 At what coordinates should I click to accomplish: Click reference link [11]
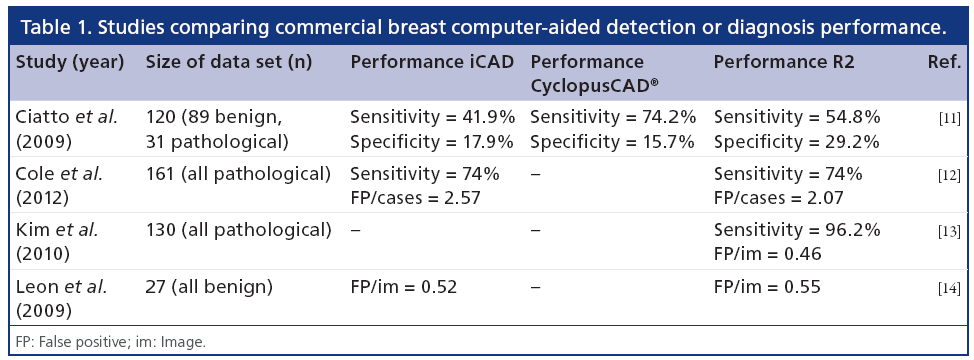(952, 117)
